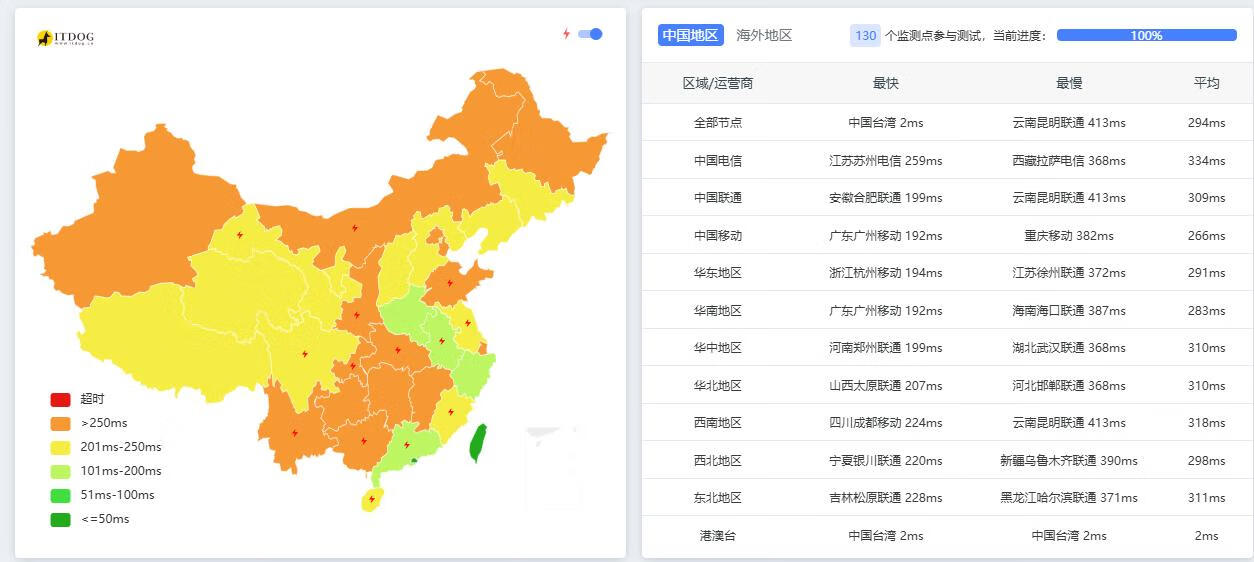Click the lightning marker on Hainan island
The image size is (1254, 562).
point(372,498)
